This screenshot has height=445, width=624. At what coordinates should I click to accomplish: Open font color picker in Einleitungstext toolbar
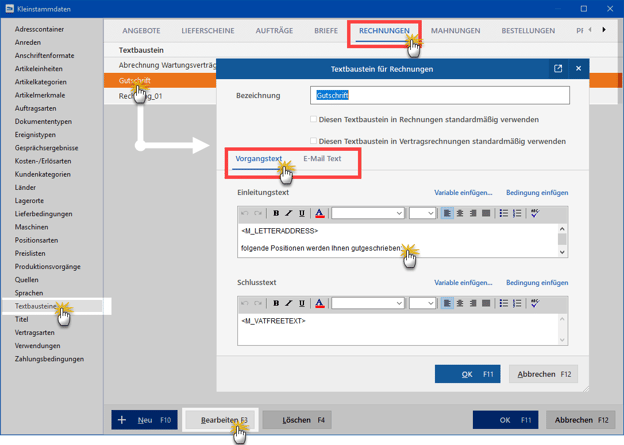click(319, 213)
